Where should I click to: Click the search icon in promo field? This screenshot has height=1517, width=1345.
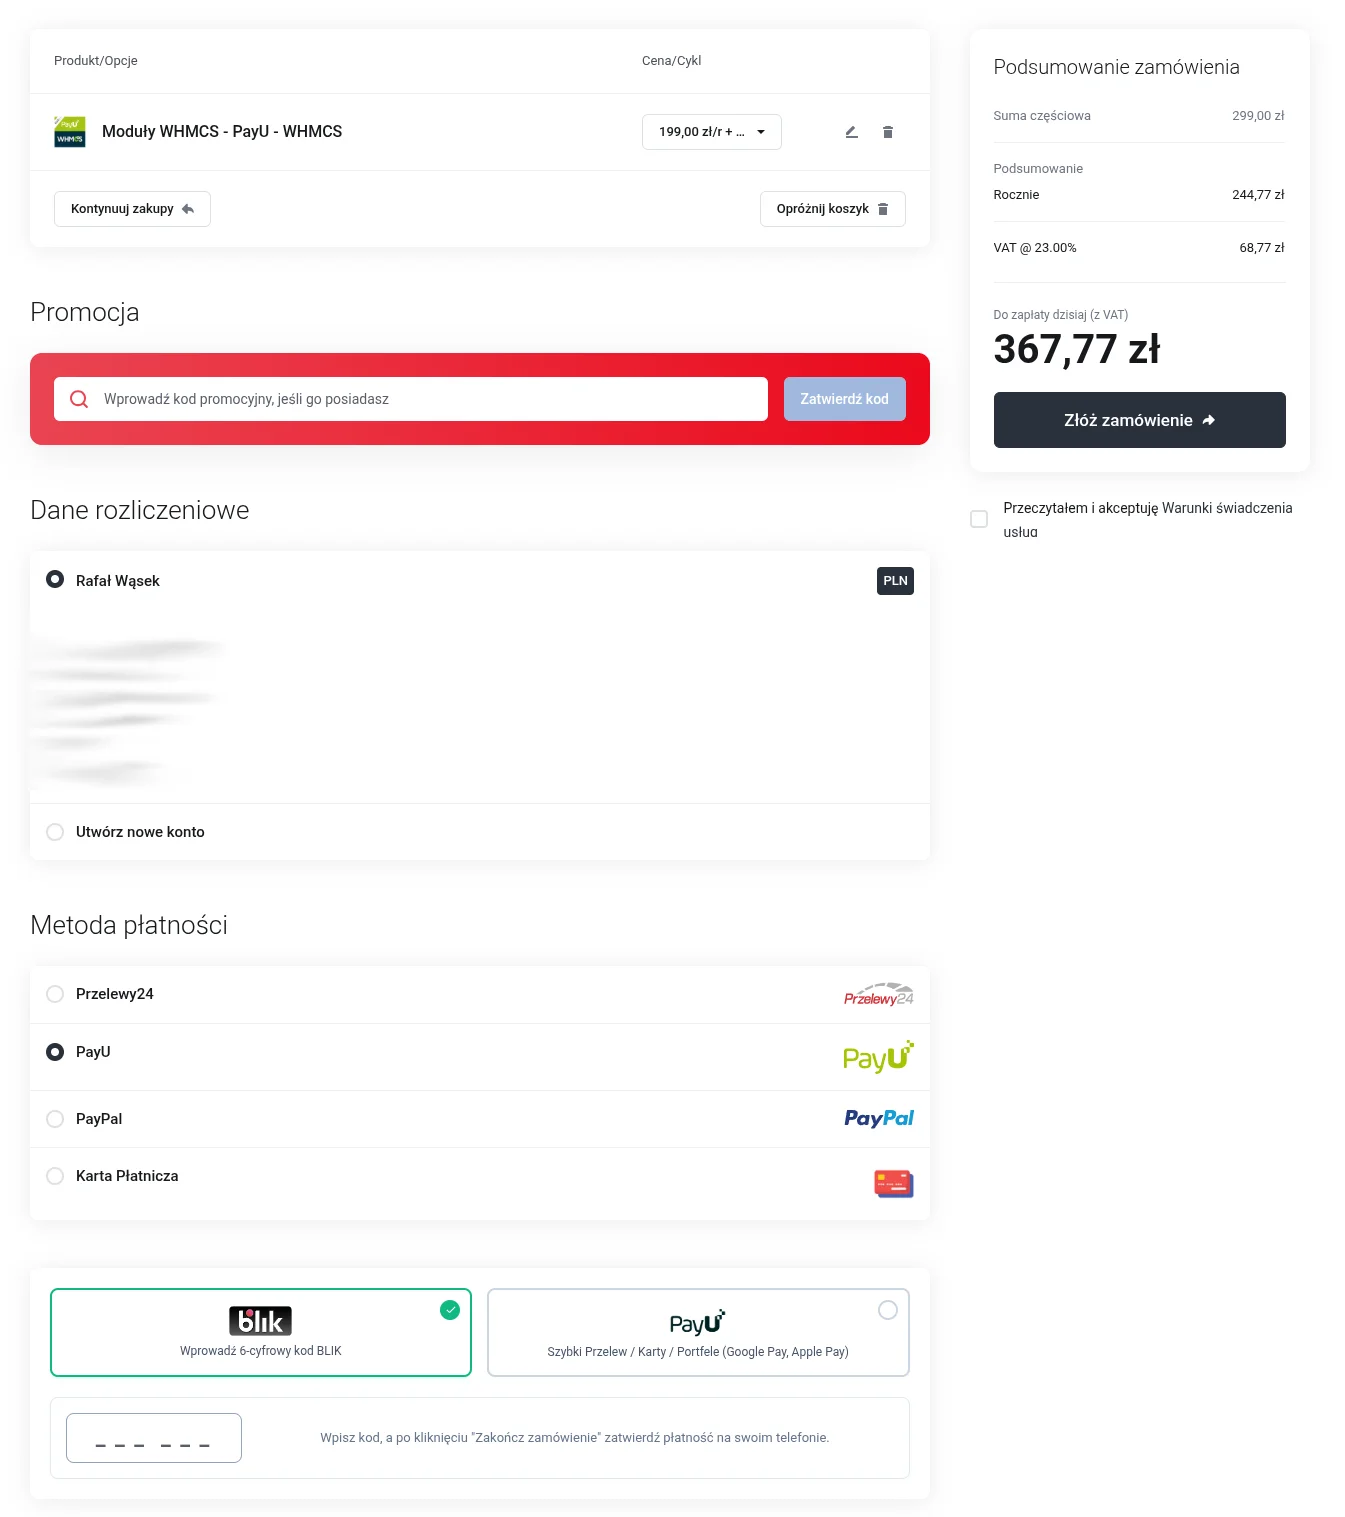(x=79, y=399)
